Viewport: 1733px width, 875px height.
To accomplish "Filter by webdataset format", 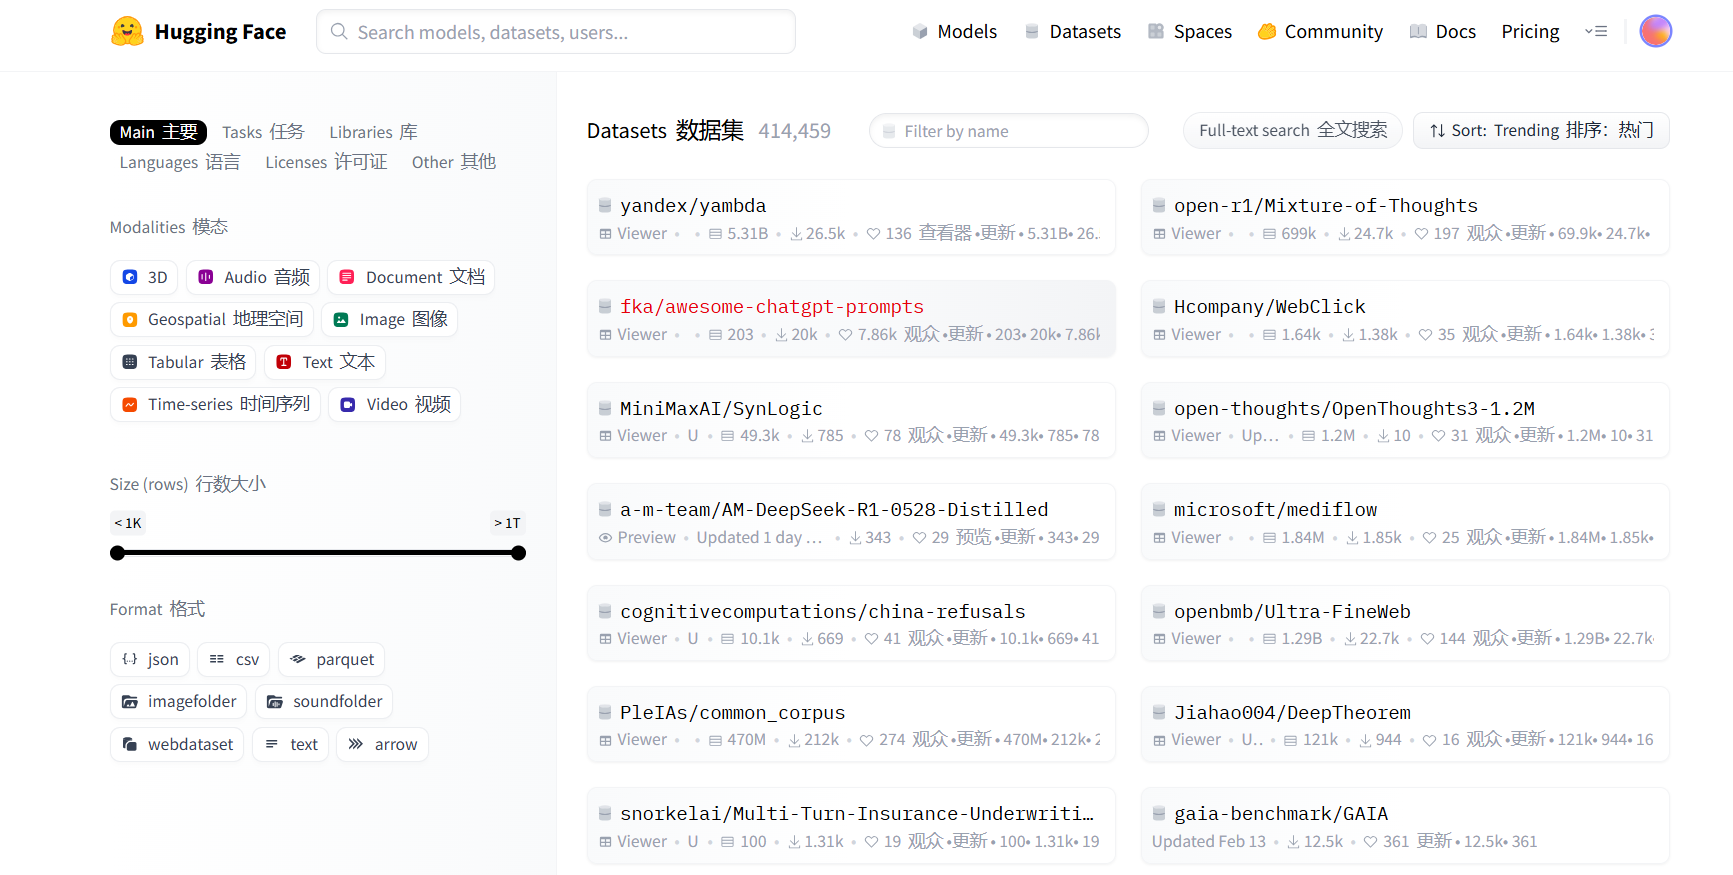I will pyautogui.click(x=177, y=744).
